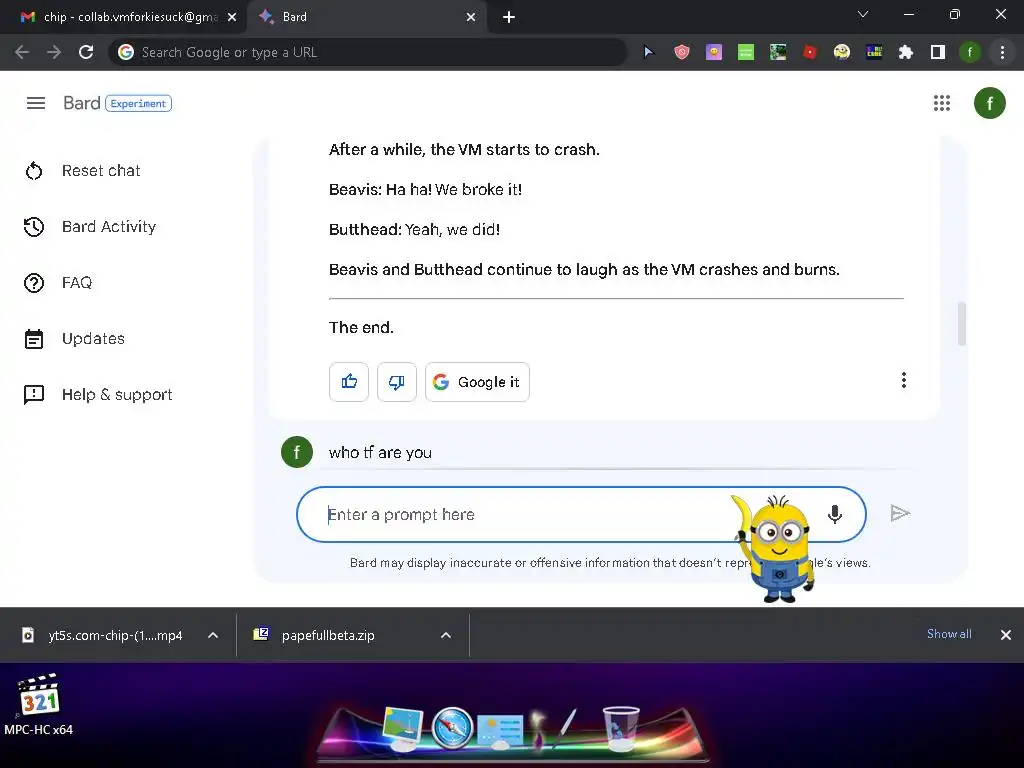Give thumbs down to Bard's response
This screenshot has height=768, width=1024.
pos(396,382)
